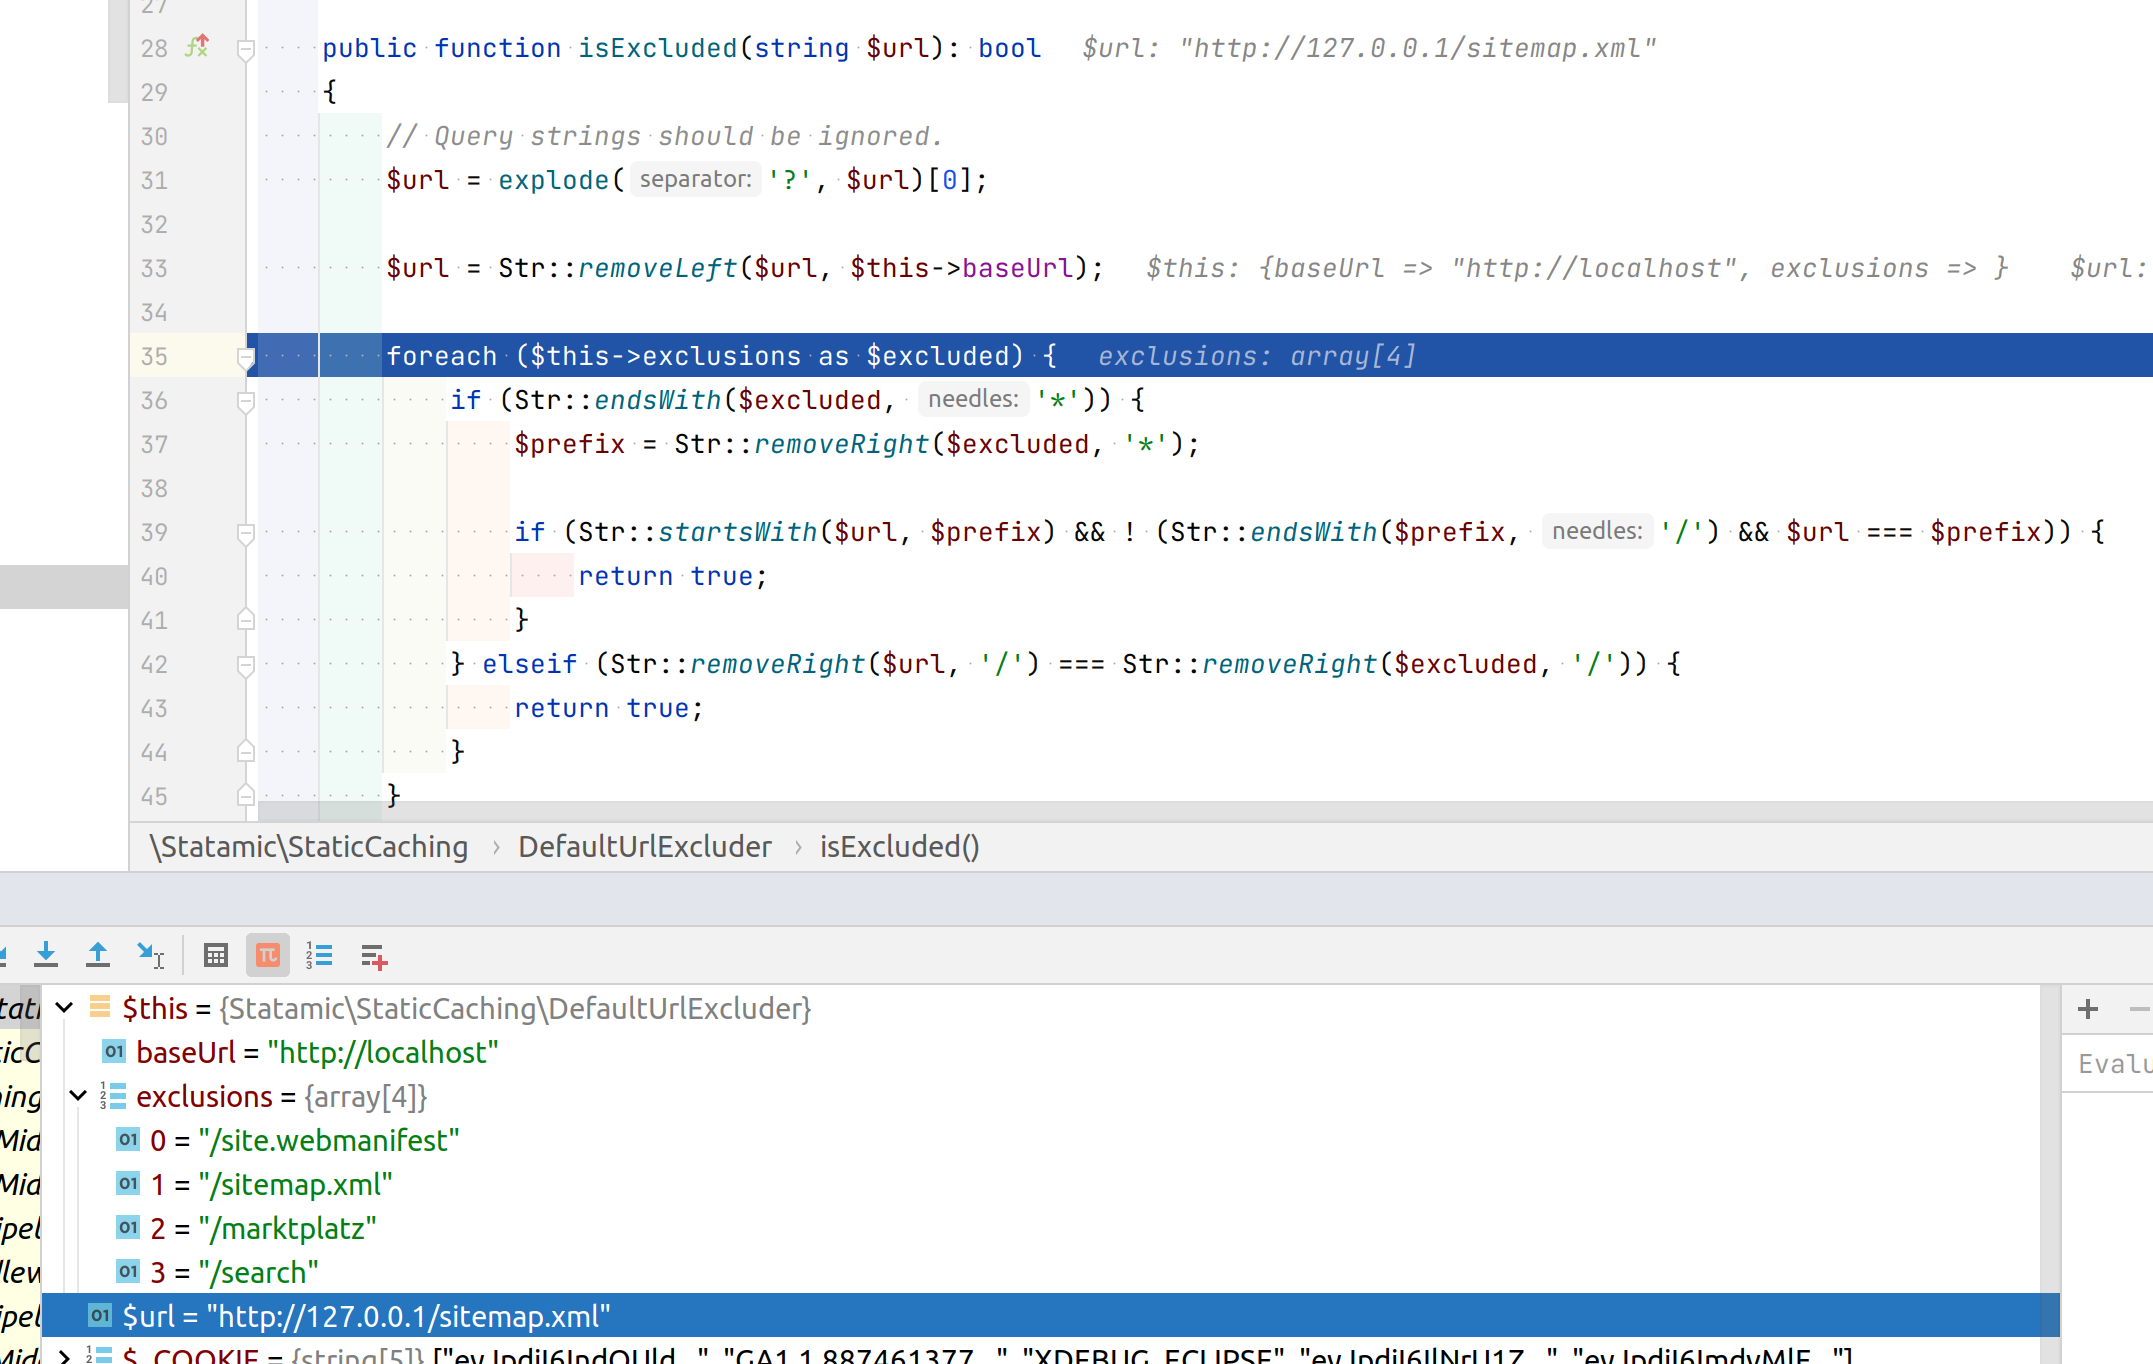
Task: Collapse the $this variable node
Action: [x=65, y=1008]
